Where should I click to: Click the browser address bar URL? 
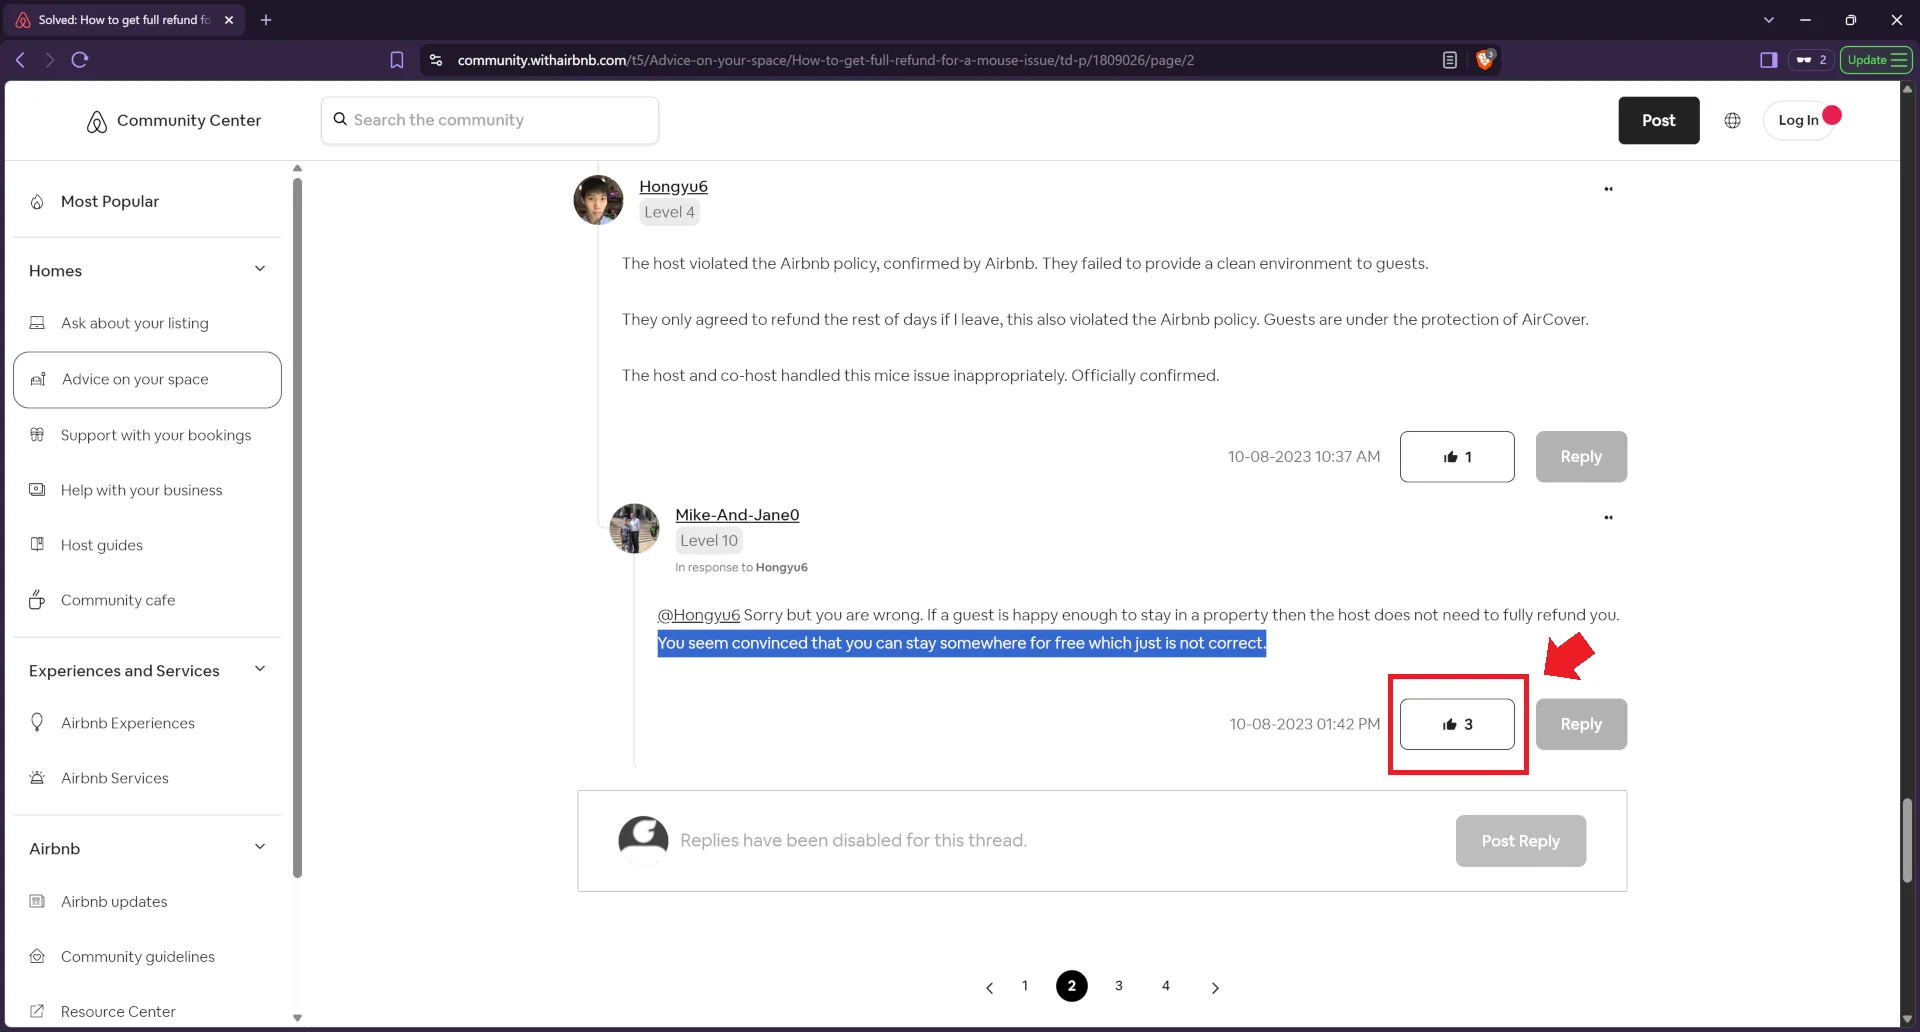click(825, 60)
